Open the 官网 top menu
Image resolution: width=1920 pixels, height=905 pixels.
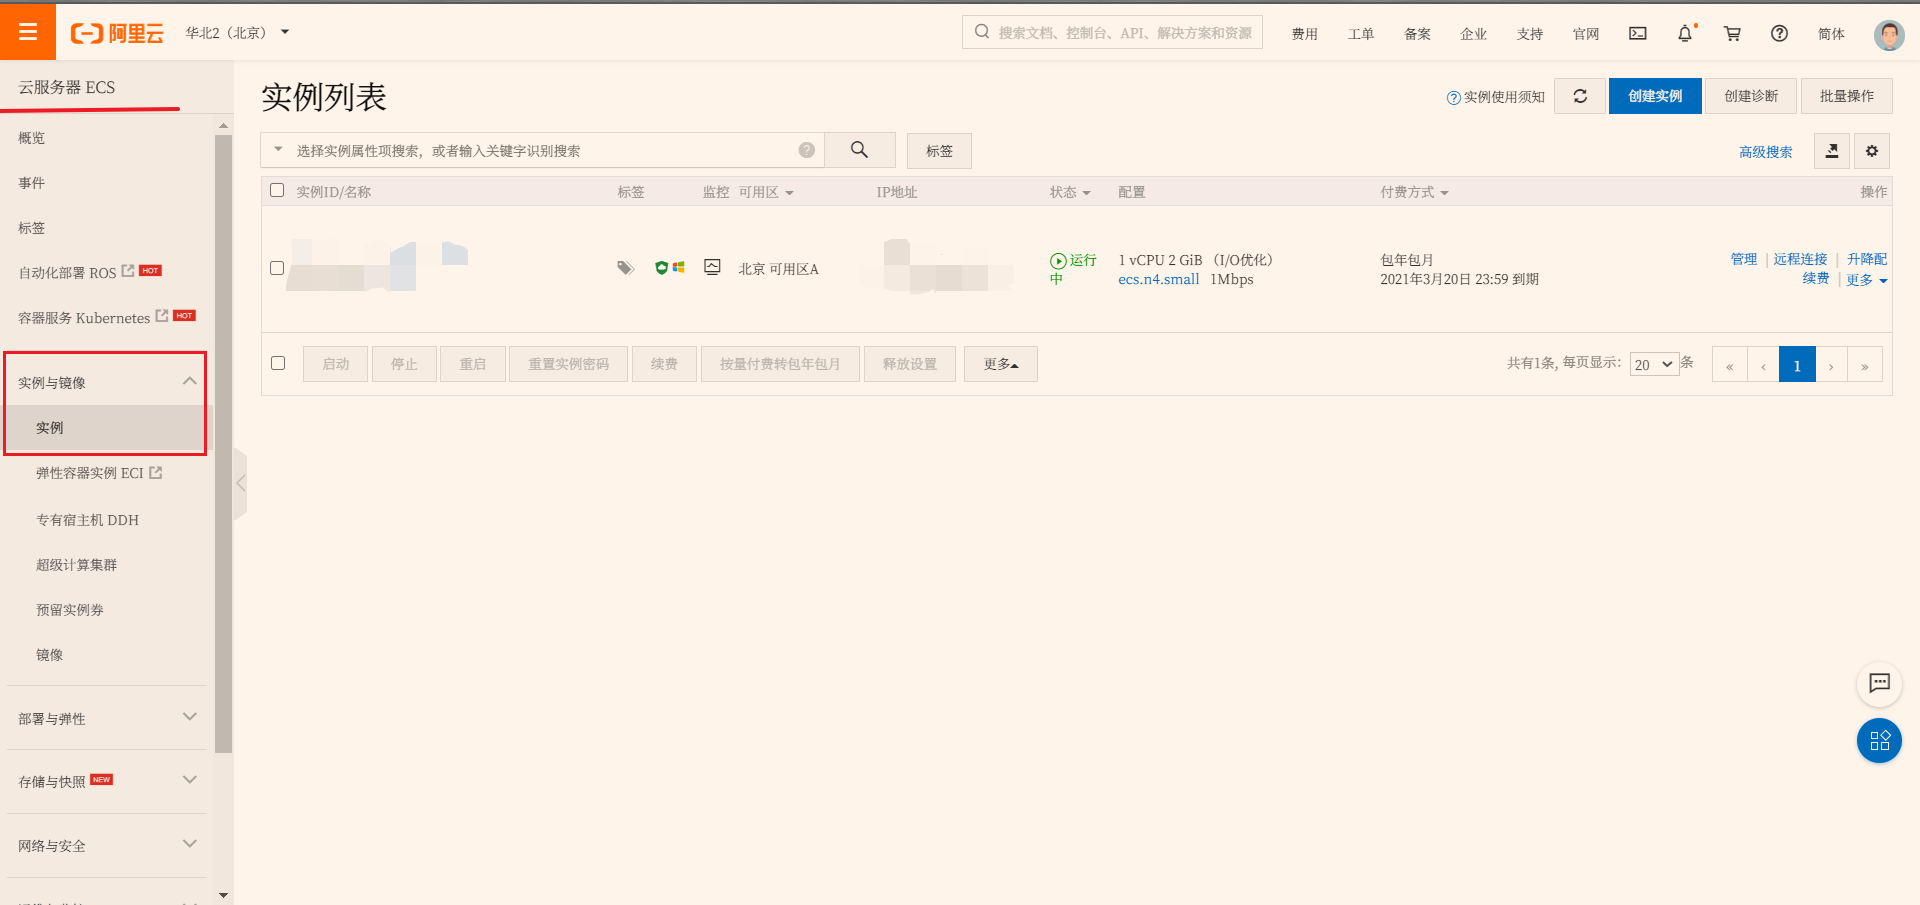pos(1585,34)
